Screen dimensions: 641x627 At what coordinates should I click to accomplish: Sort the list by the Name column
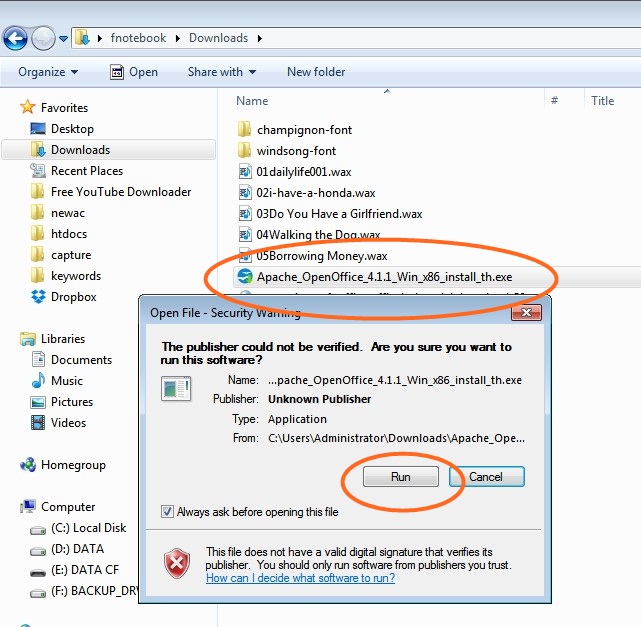coord(252,101)
